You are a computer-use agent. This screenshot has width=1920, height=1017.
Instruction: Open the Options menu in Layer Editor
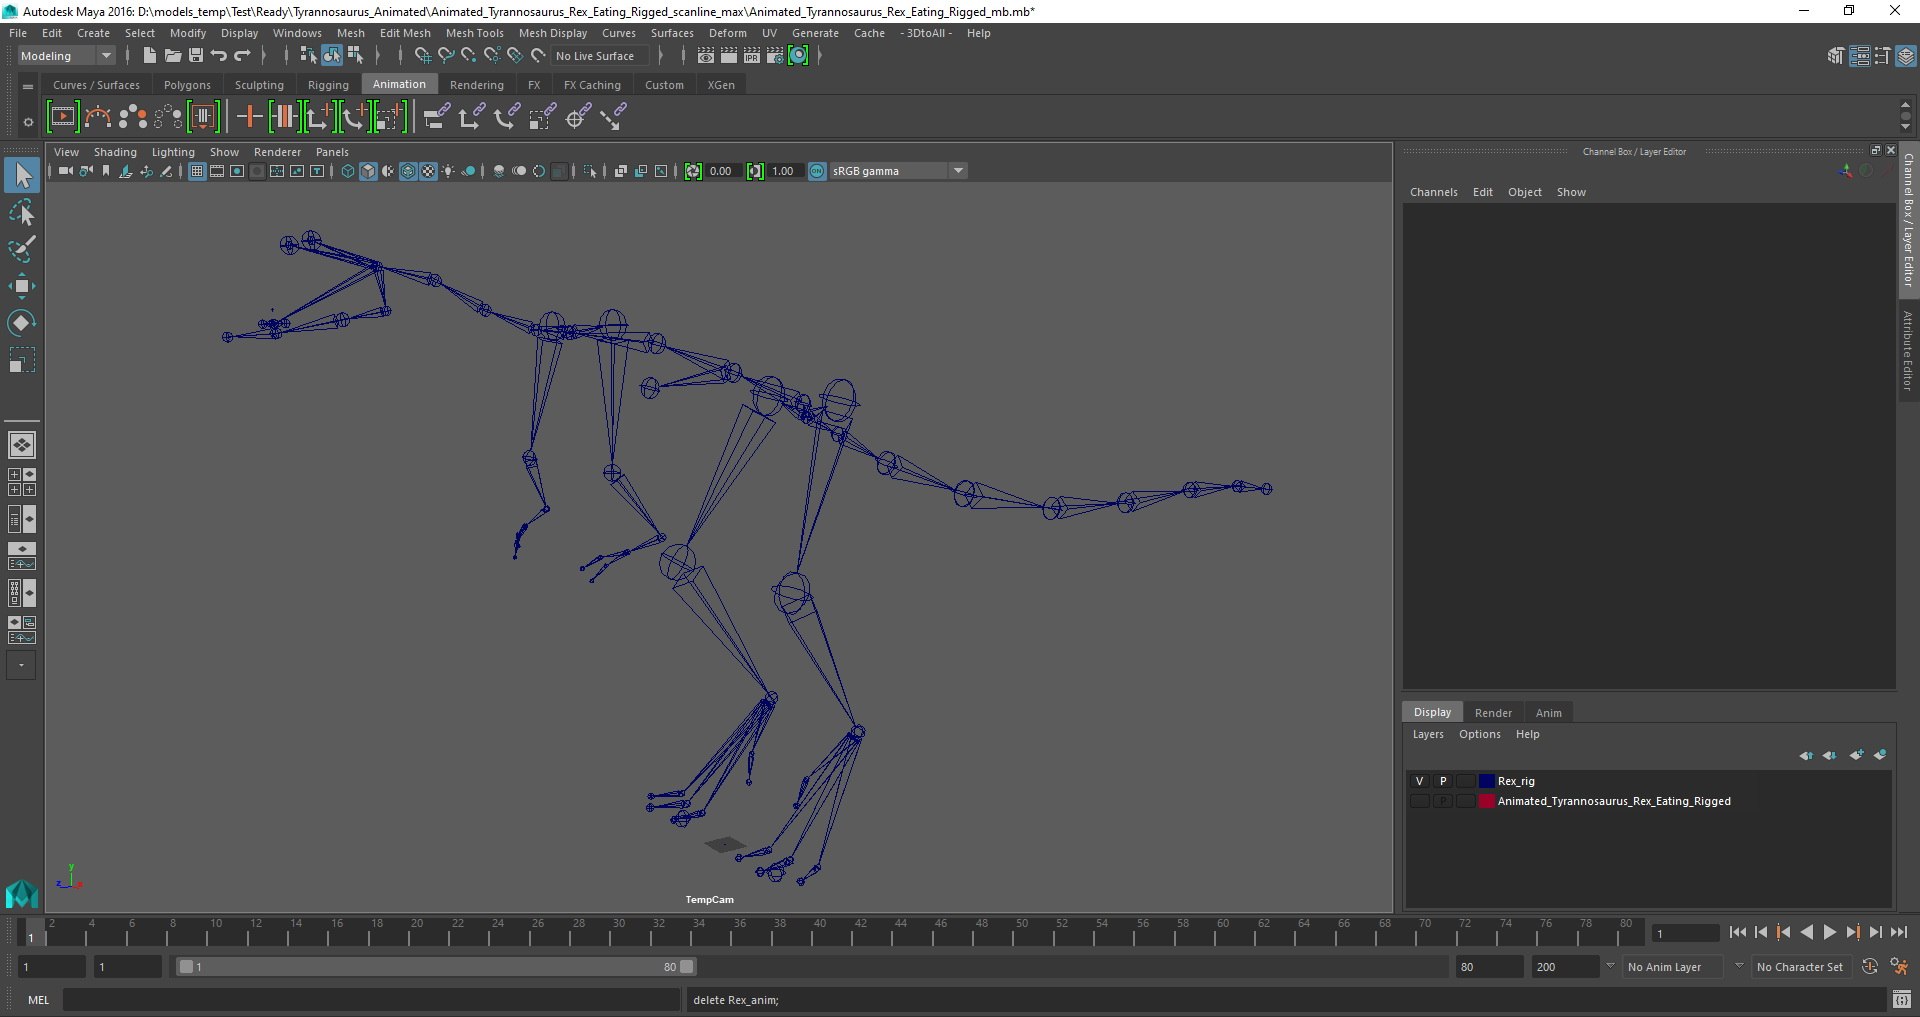[1479, 734]
